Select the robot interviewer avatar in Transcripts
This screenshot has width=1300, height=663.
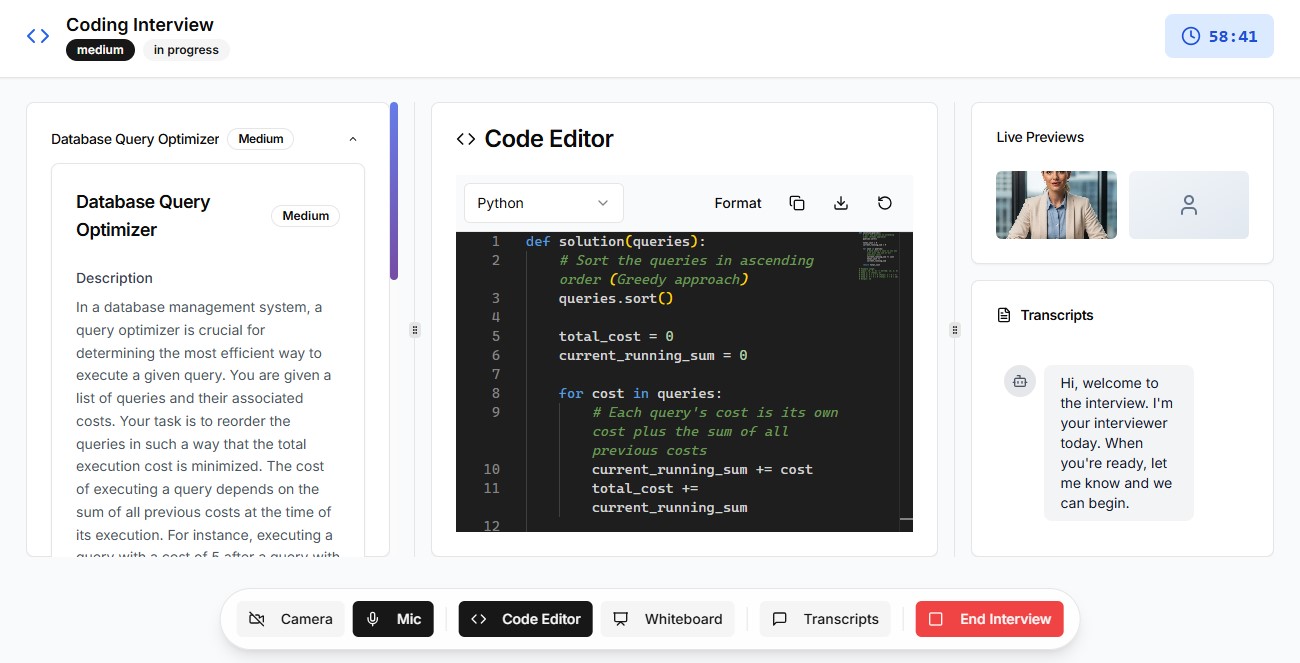(1019, 381)
